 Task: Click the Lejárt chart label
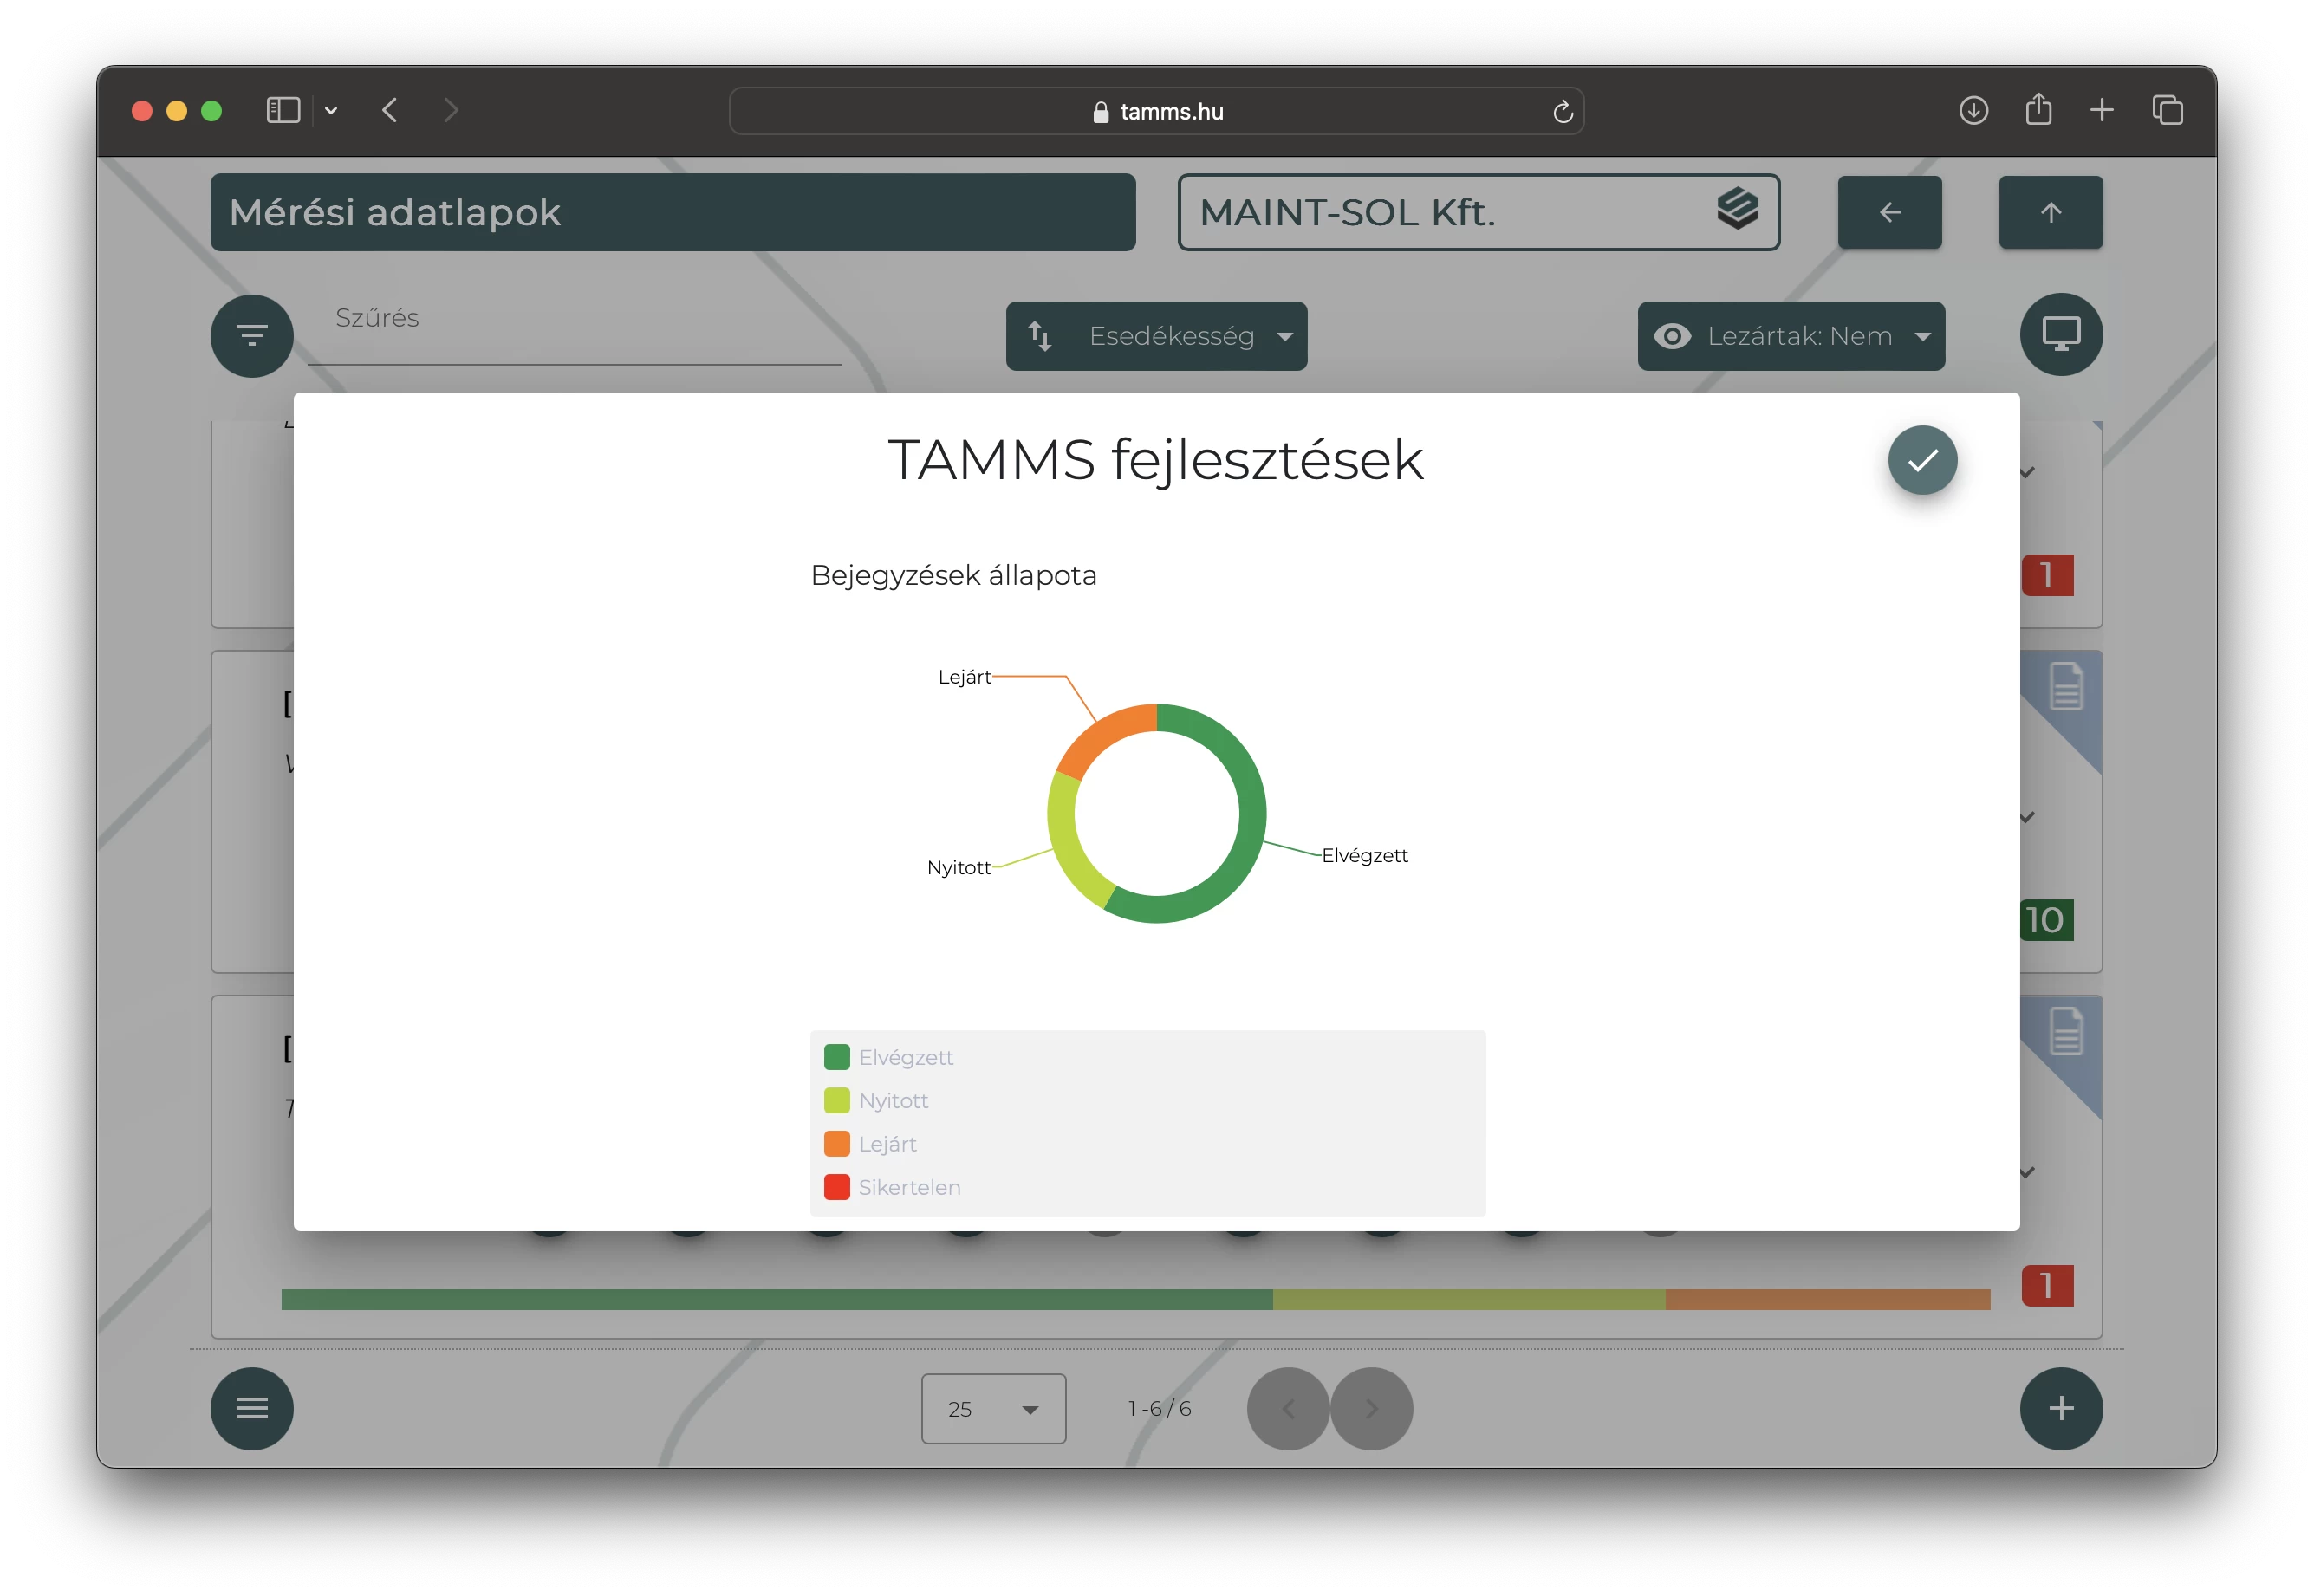[964, 677]
